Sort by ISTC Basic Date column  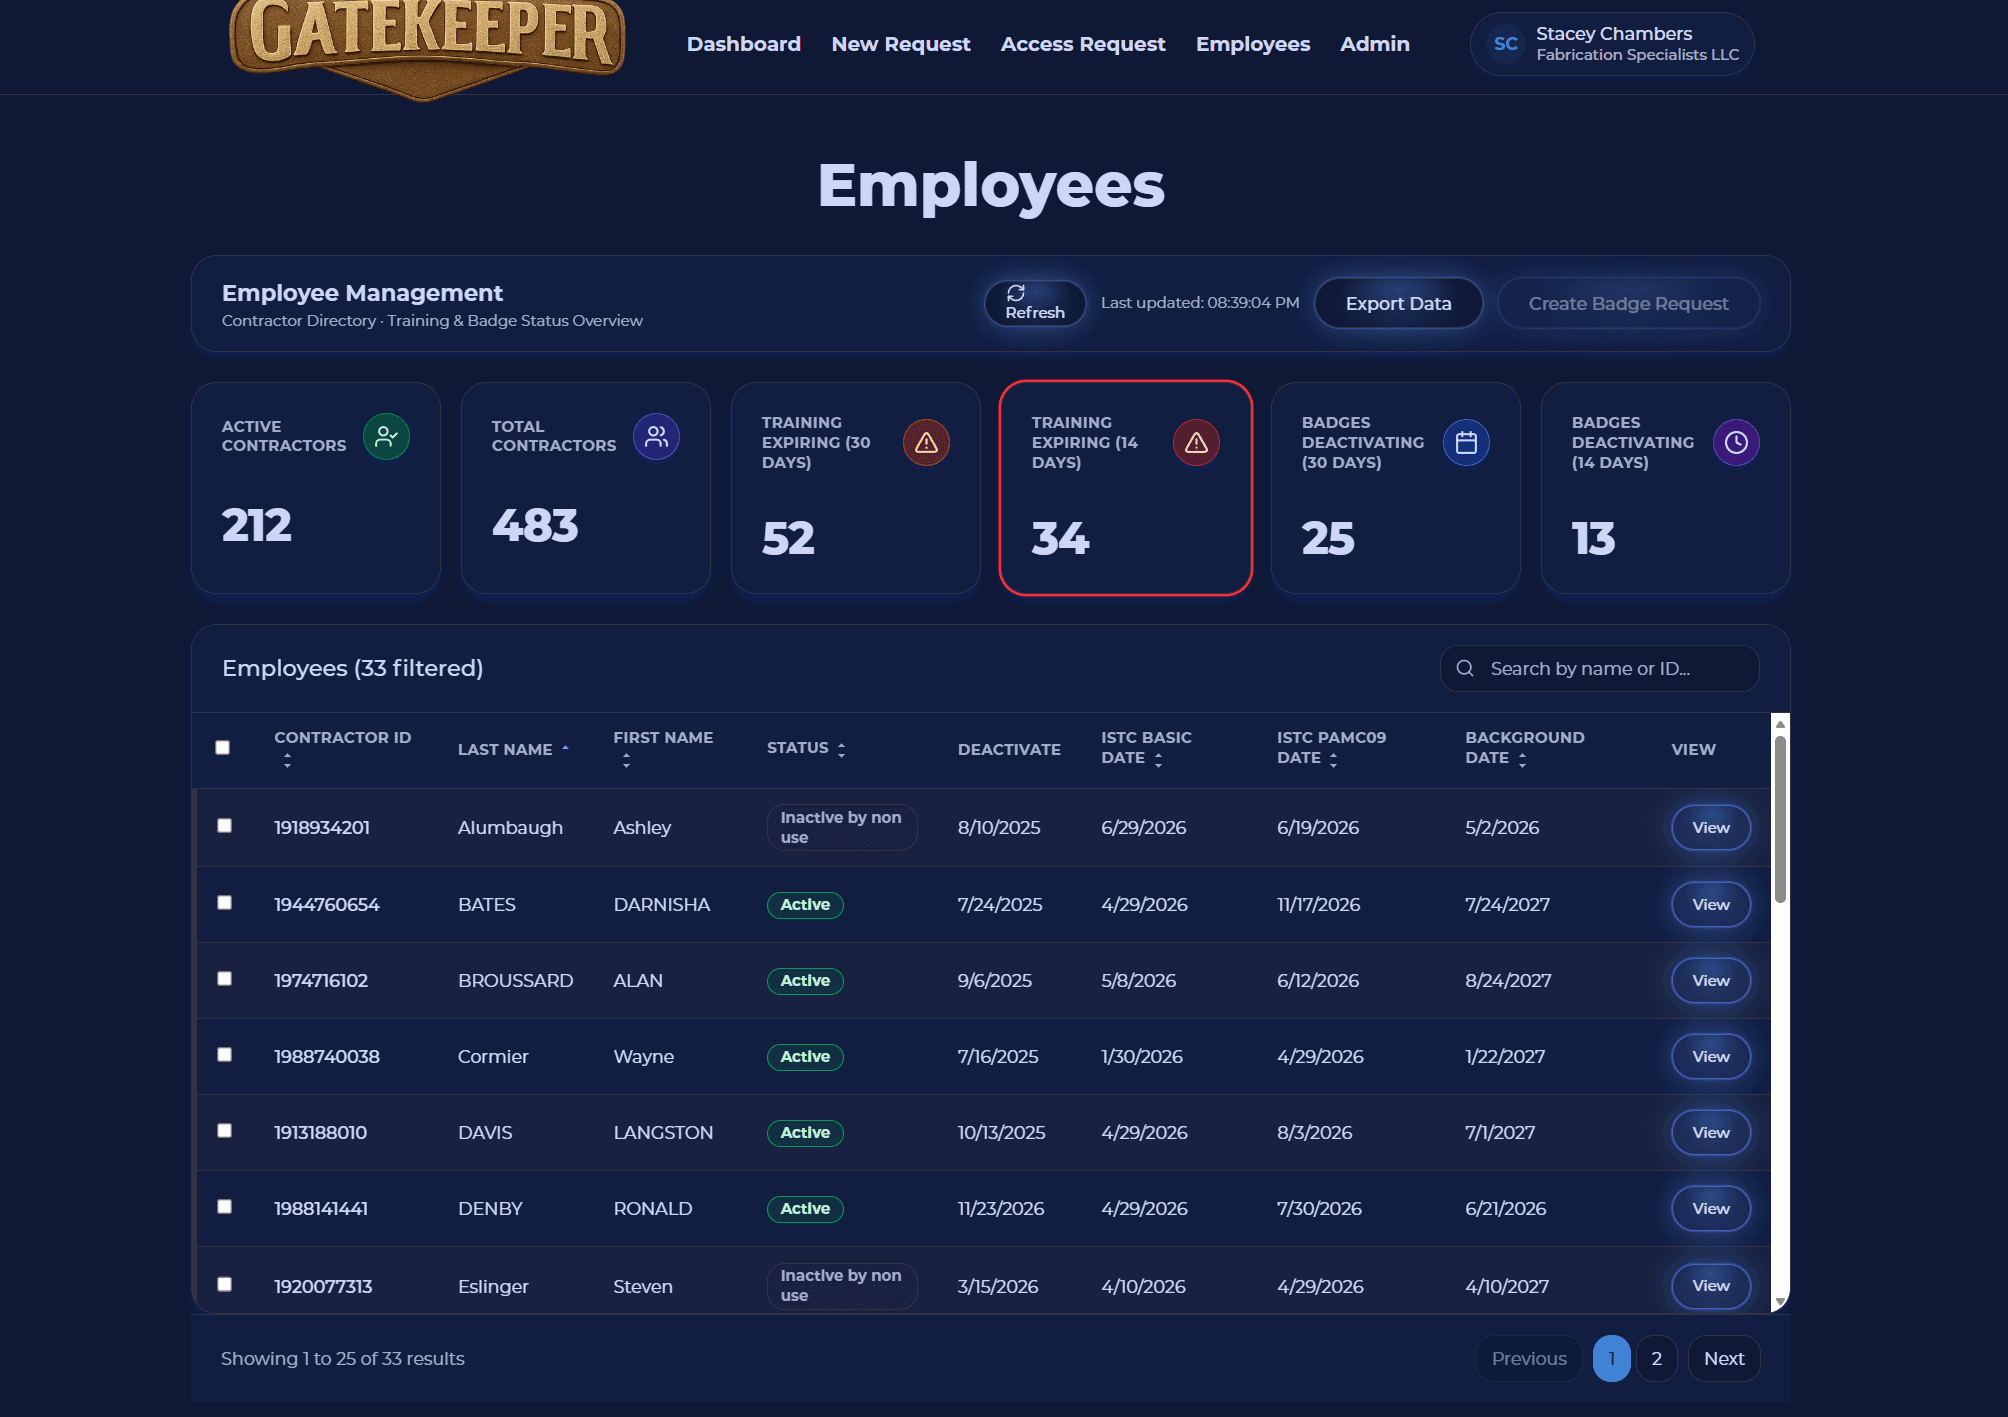click(x=1146, y=748)
